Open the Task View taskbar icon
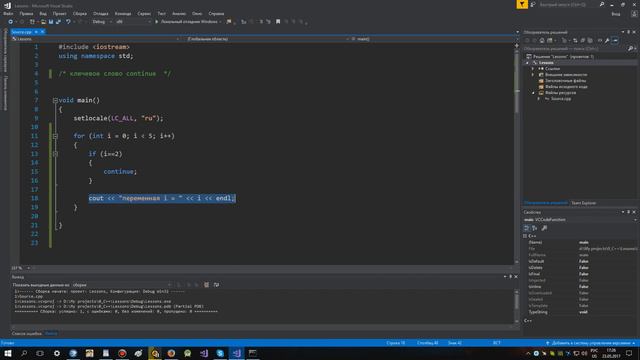Viewport: 640px width, 360px height. point(40,353)
